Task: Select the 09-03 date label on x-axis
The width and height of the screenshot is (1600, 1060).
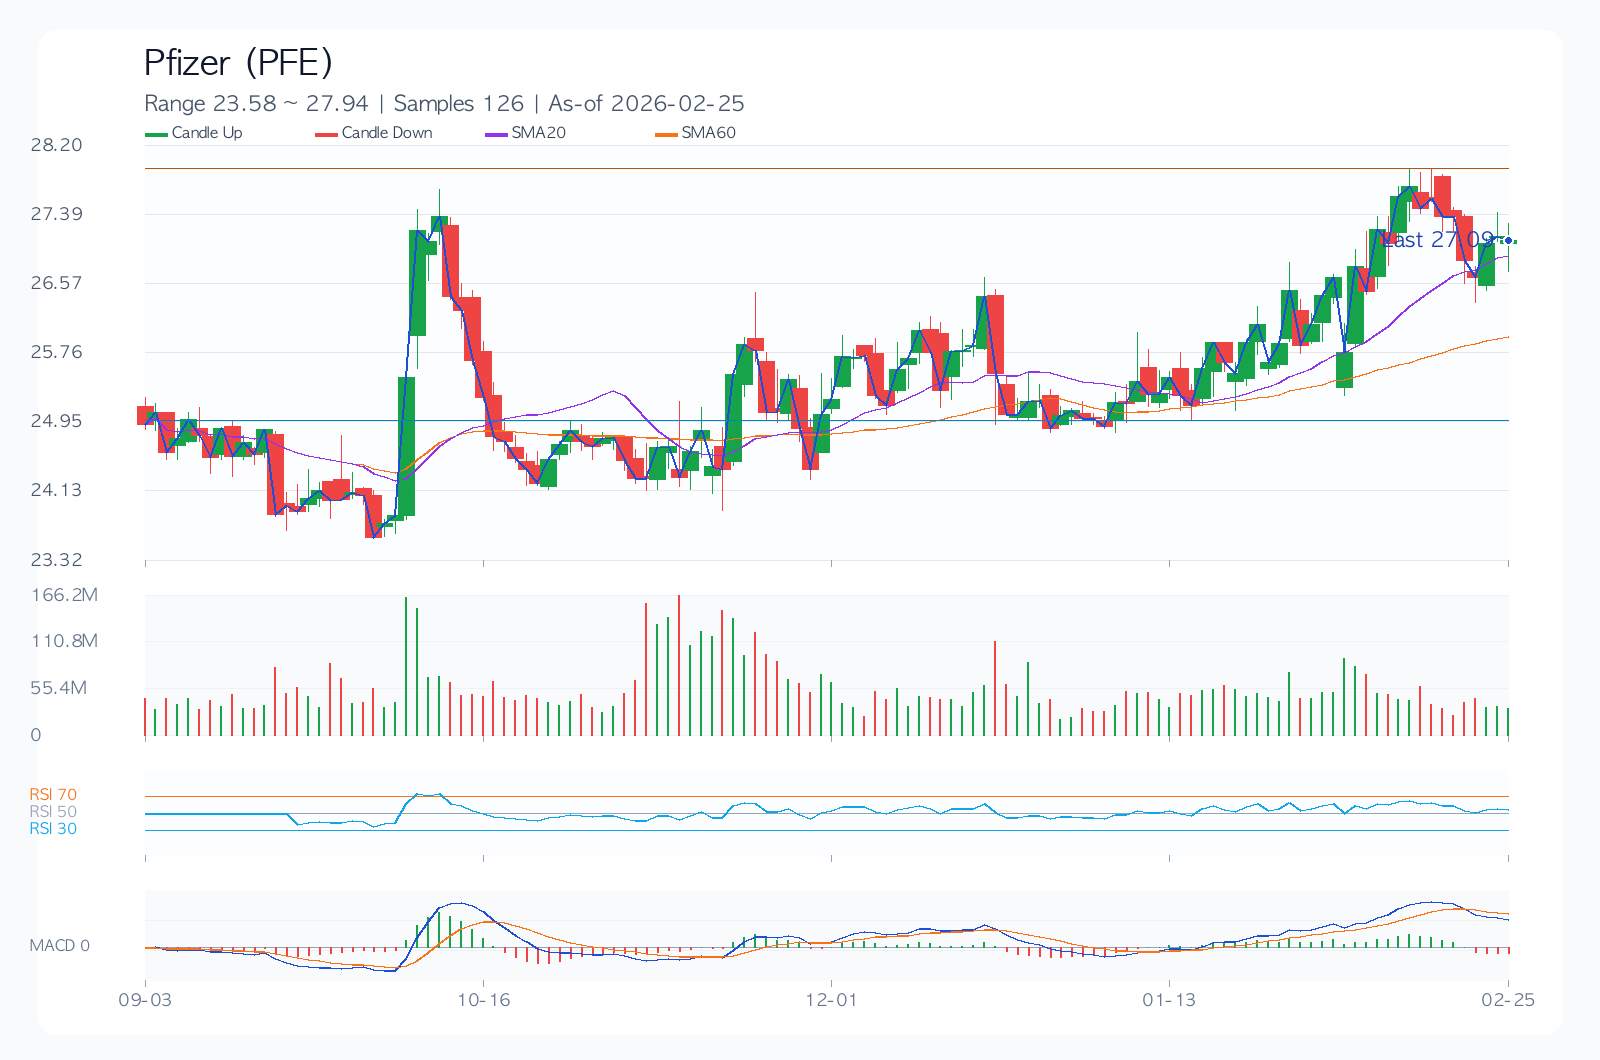Action: 145,1000
